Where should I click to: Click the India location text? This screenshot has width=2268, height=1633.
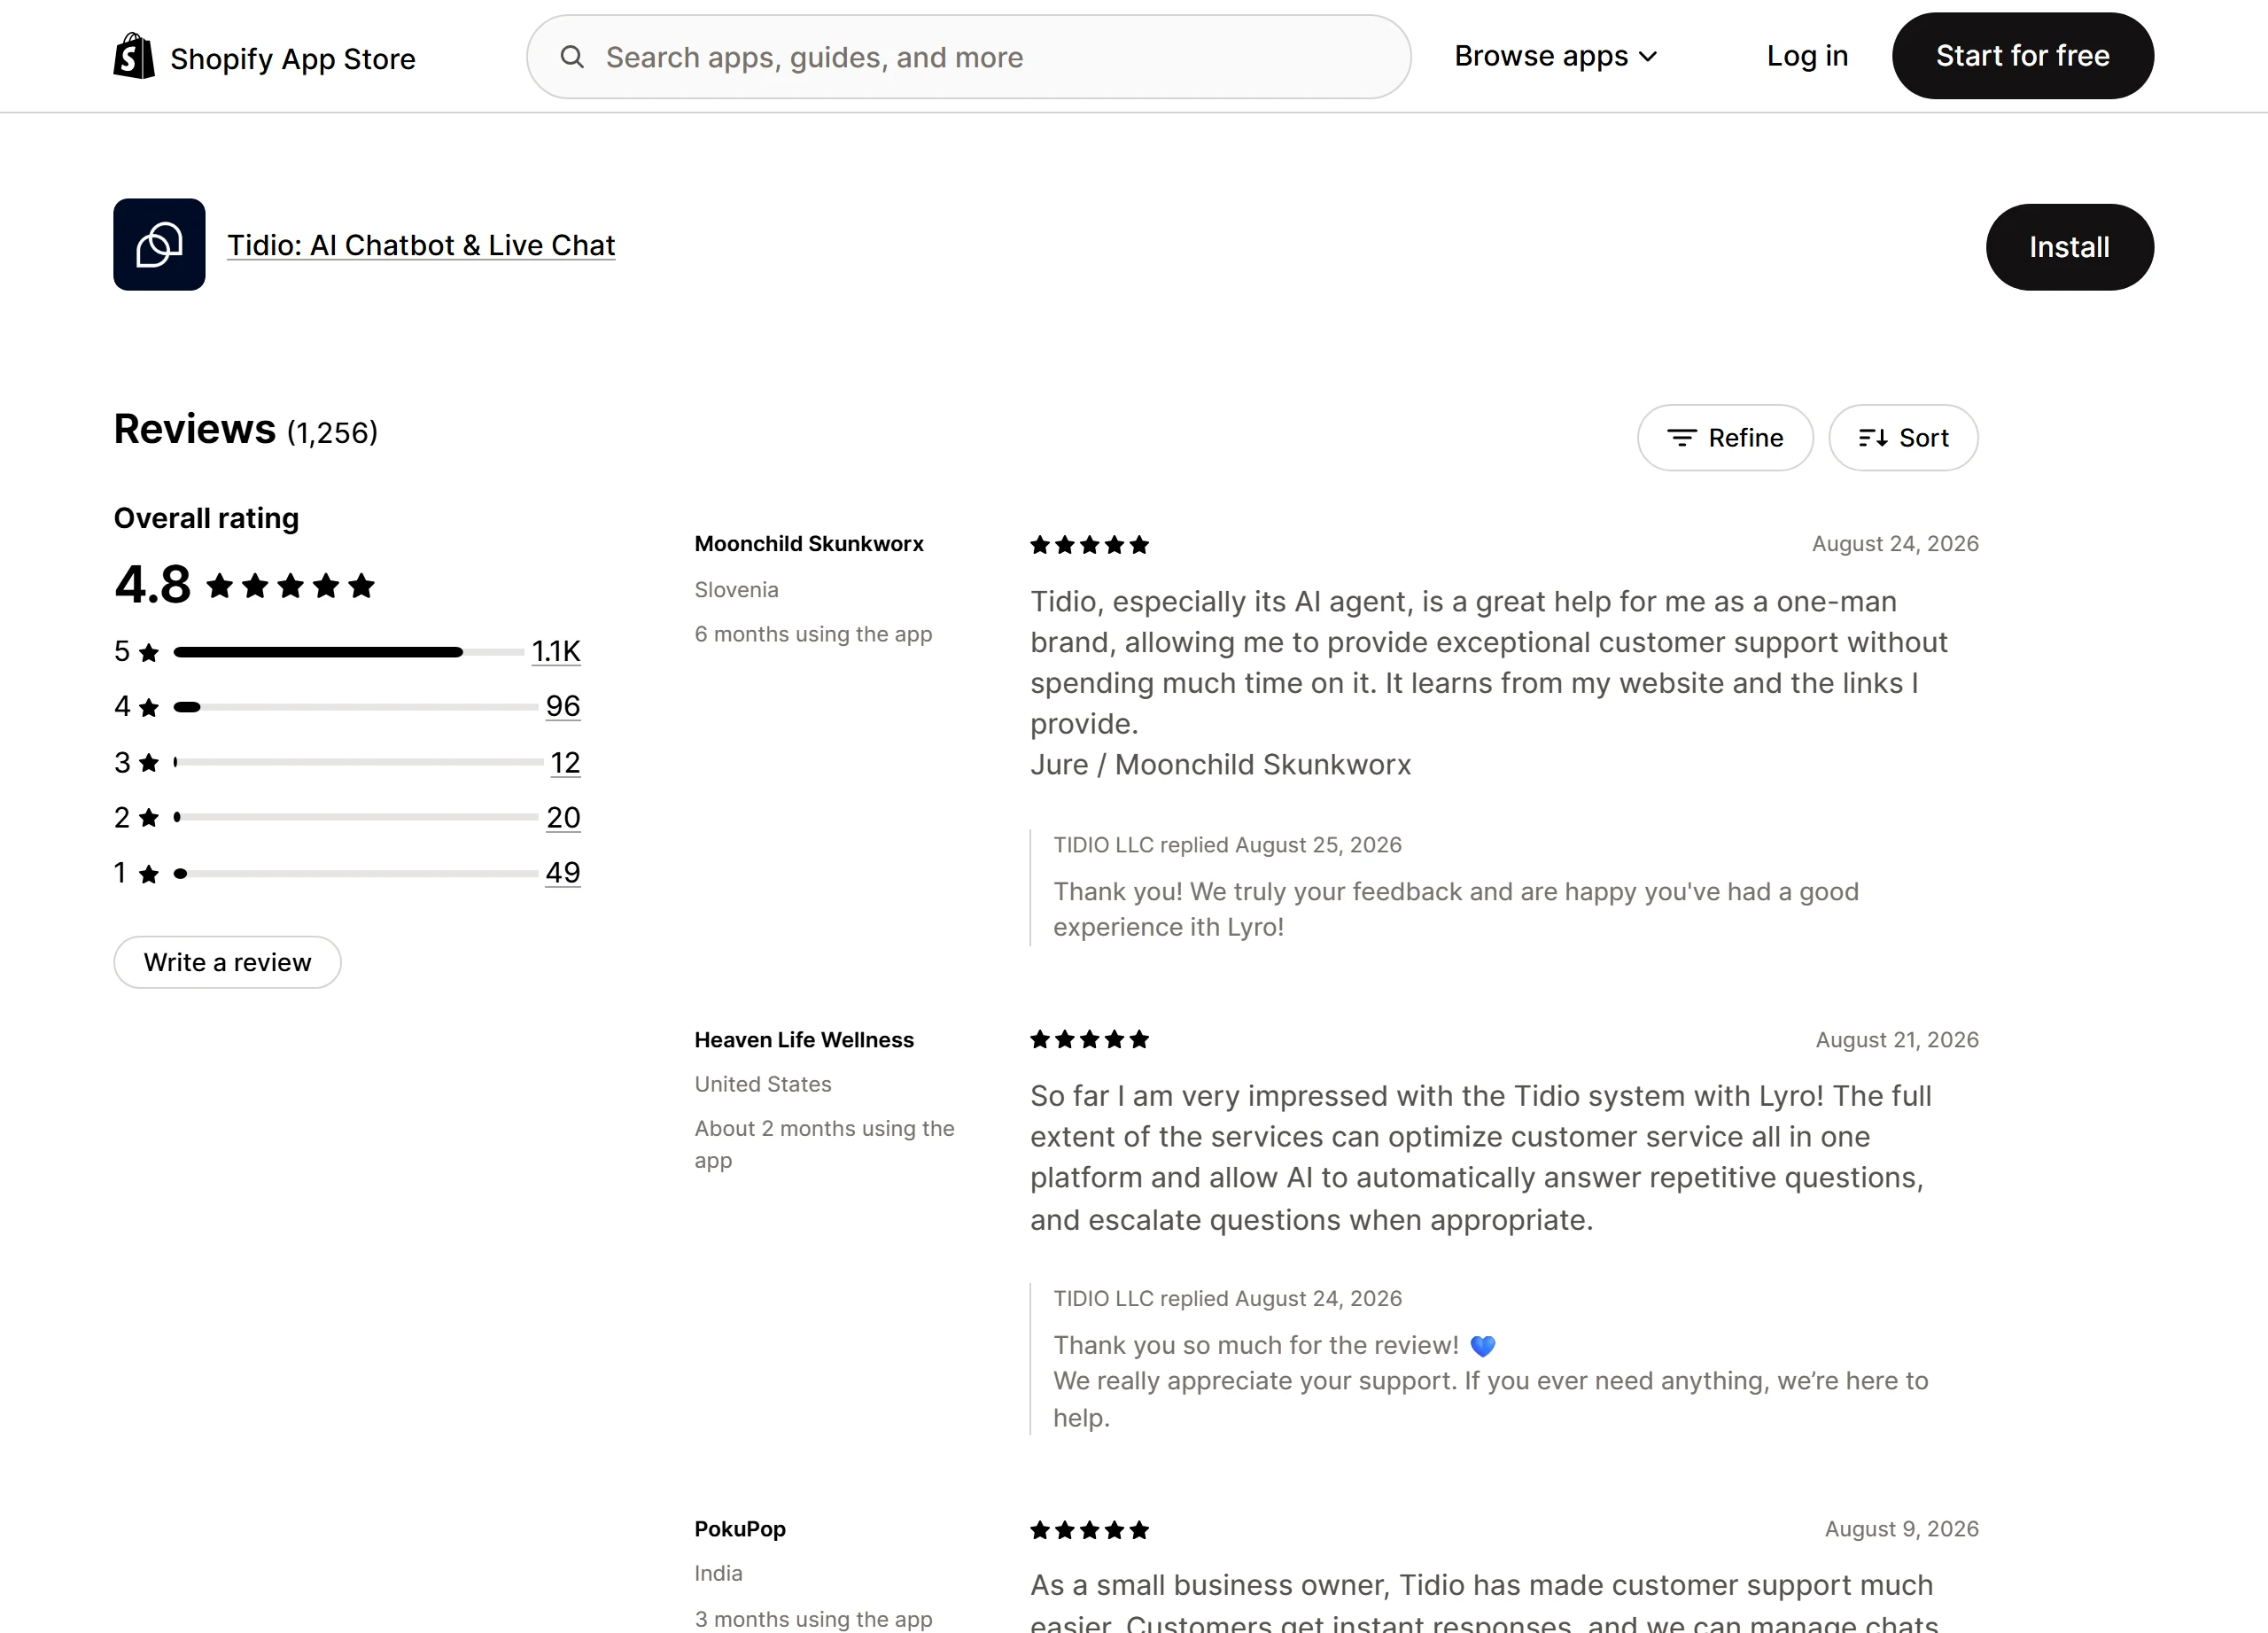click(x=718, y=1573)
